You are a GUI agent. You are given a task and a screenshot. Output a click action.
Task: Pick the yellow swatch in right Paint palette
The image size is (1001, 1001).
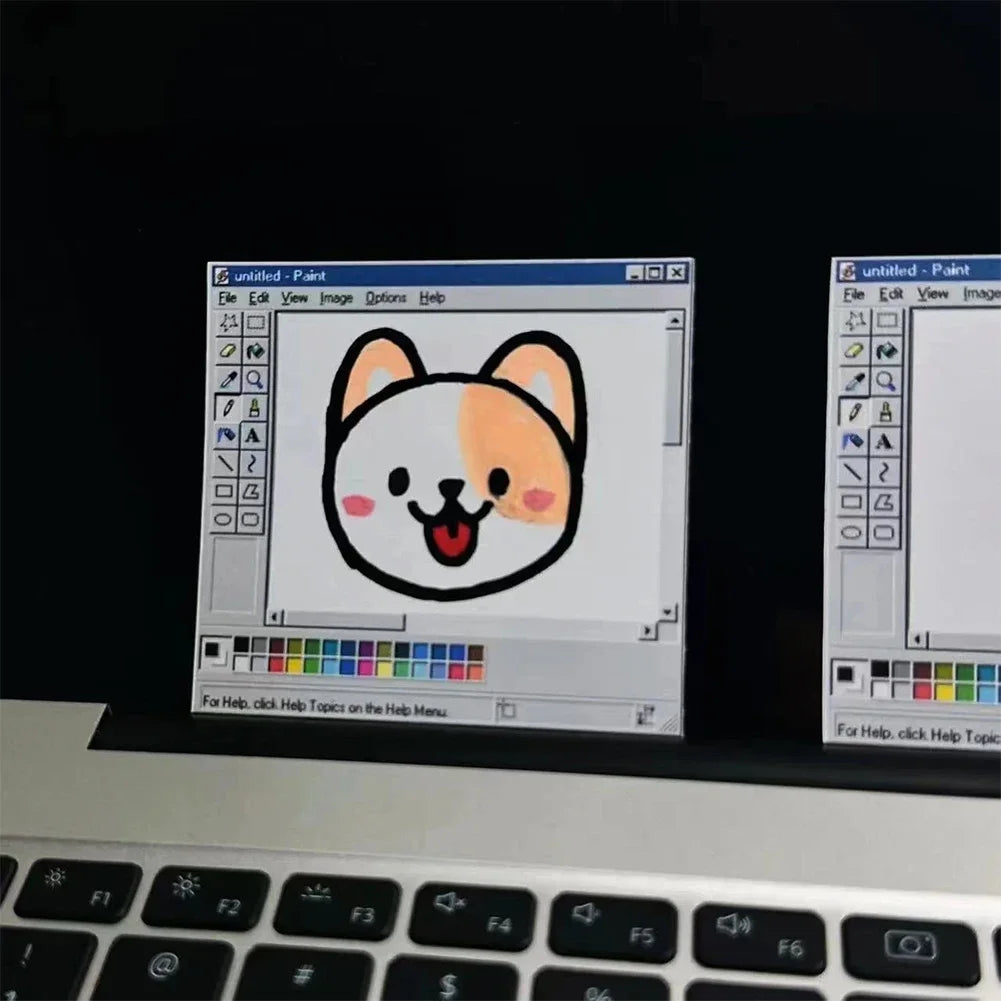[x=944, y=692]
